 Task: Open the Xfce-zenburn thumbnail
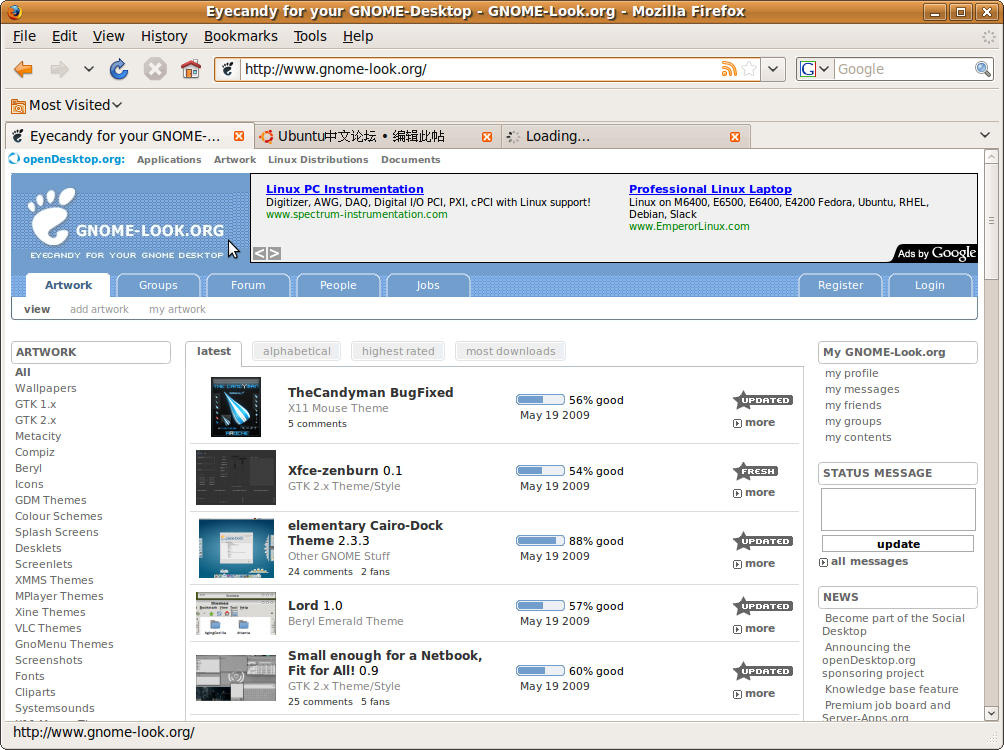click(236, 477)
